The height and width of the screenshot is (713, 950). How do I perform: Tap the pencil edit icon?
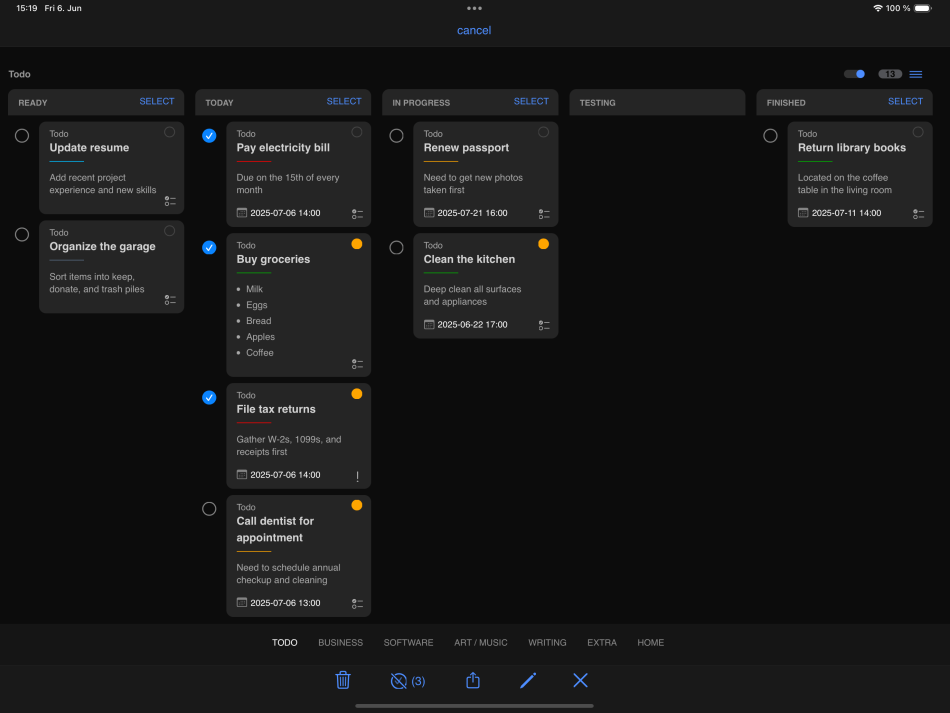(528, 681)
